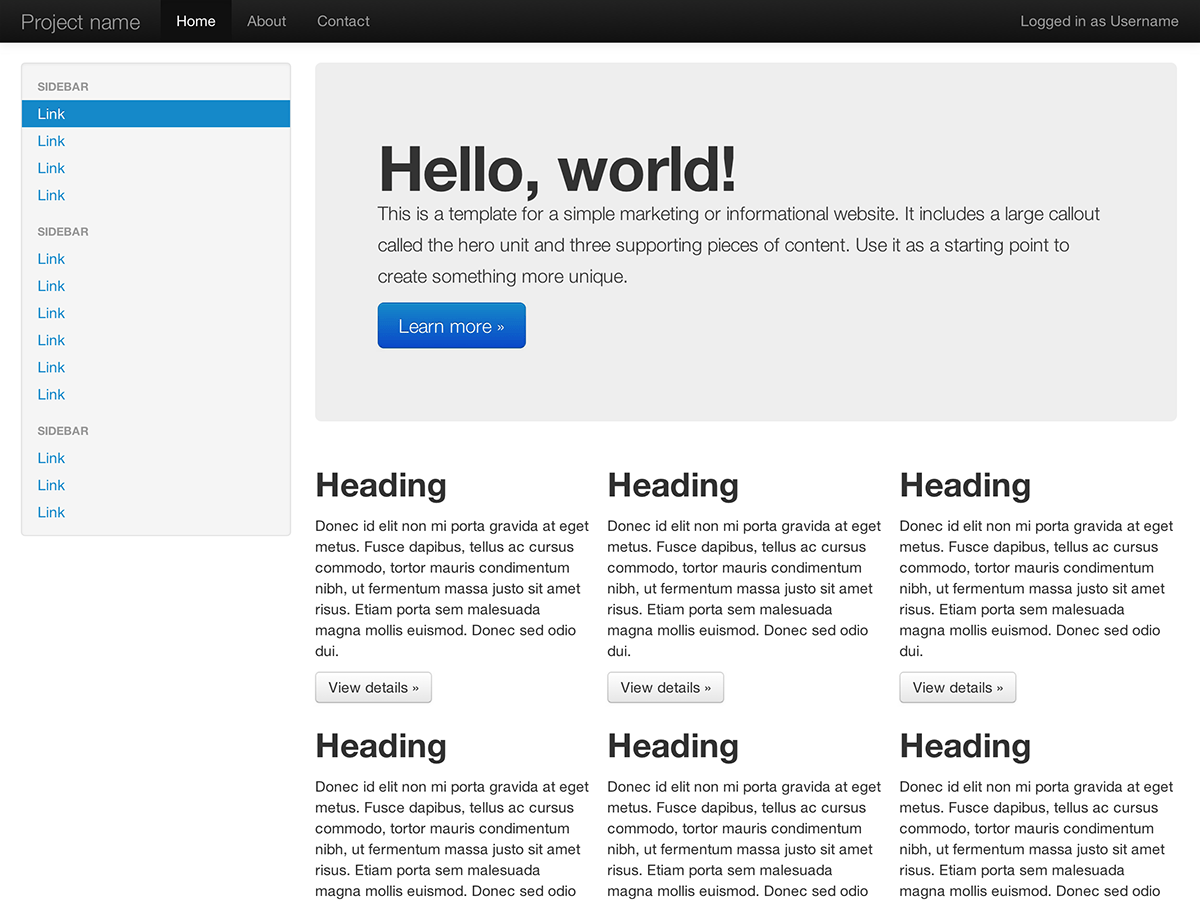This screenshot has width=1200, height=900.
Task: Open the Home tab in the navbar
Action: (195, 20)
